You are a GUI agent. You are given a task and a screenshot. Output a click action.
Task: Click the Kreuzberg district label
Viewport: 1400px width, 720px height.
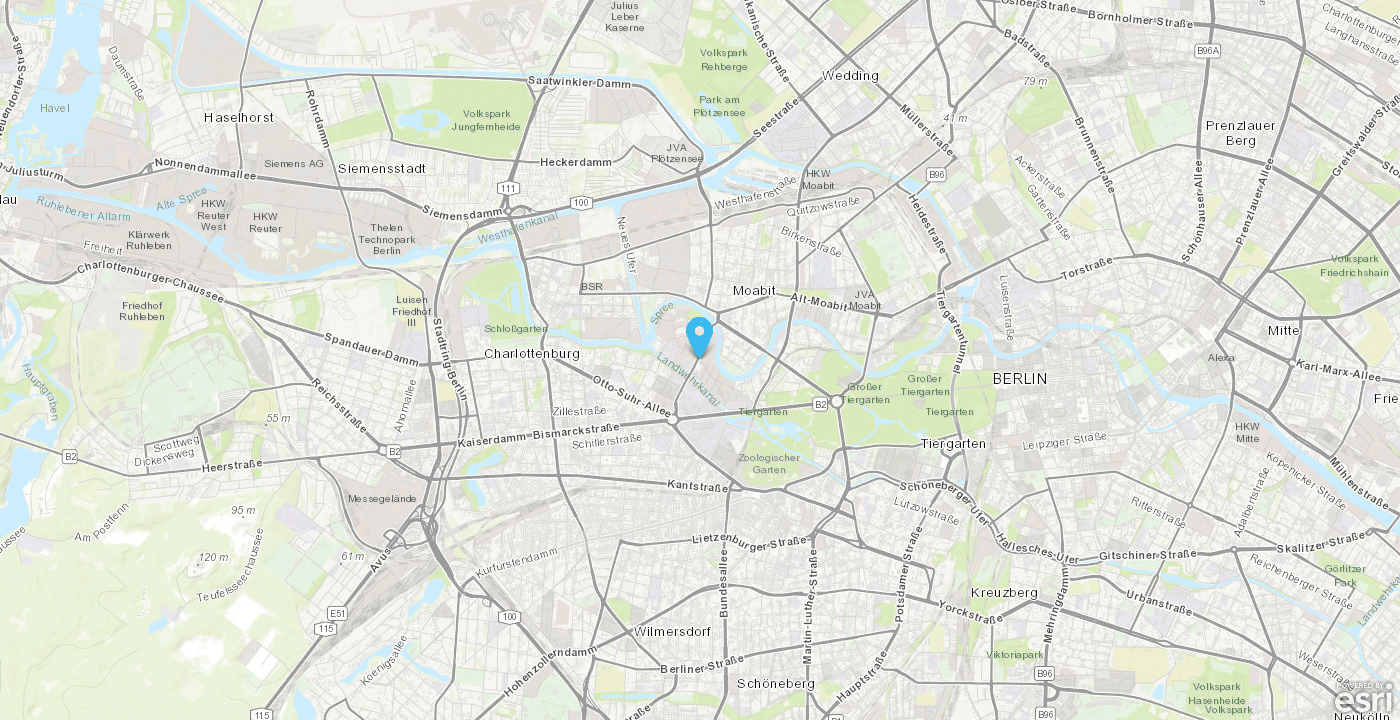(1004, 592)
